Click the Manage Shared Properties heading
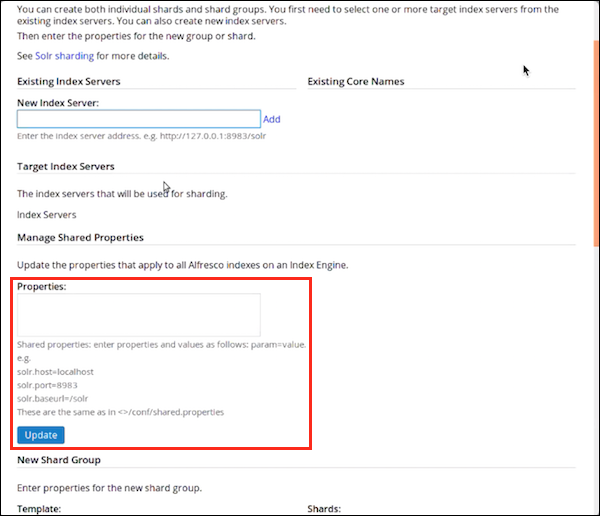The image size is (600, 516). [81, 237]
